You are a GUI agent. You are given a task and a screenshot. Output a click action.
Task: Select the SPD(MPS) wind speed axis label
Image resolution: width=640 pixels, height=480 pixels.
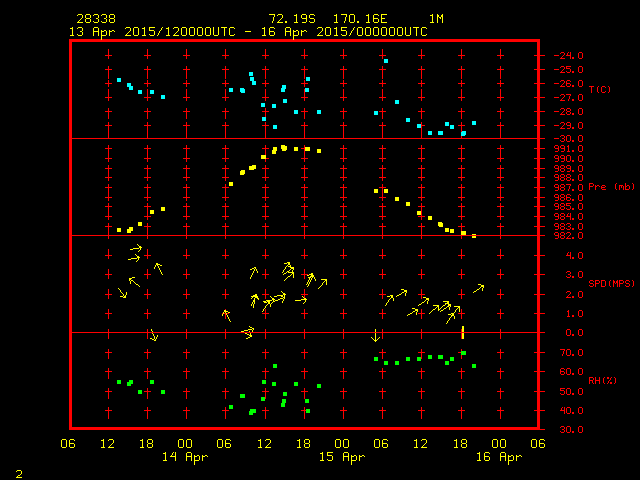(x=611, y=284)
